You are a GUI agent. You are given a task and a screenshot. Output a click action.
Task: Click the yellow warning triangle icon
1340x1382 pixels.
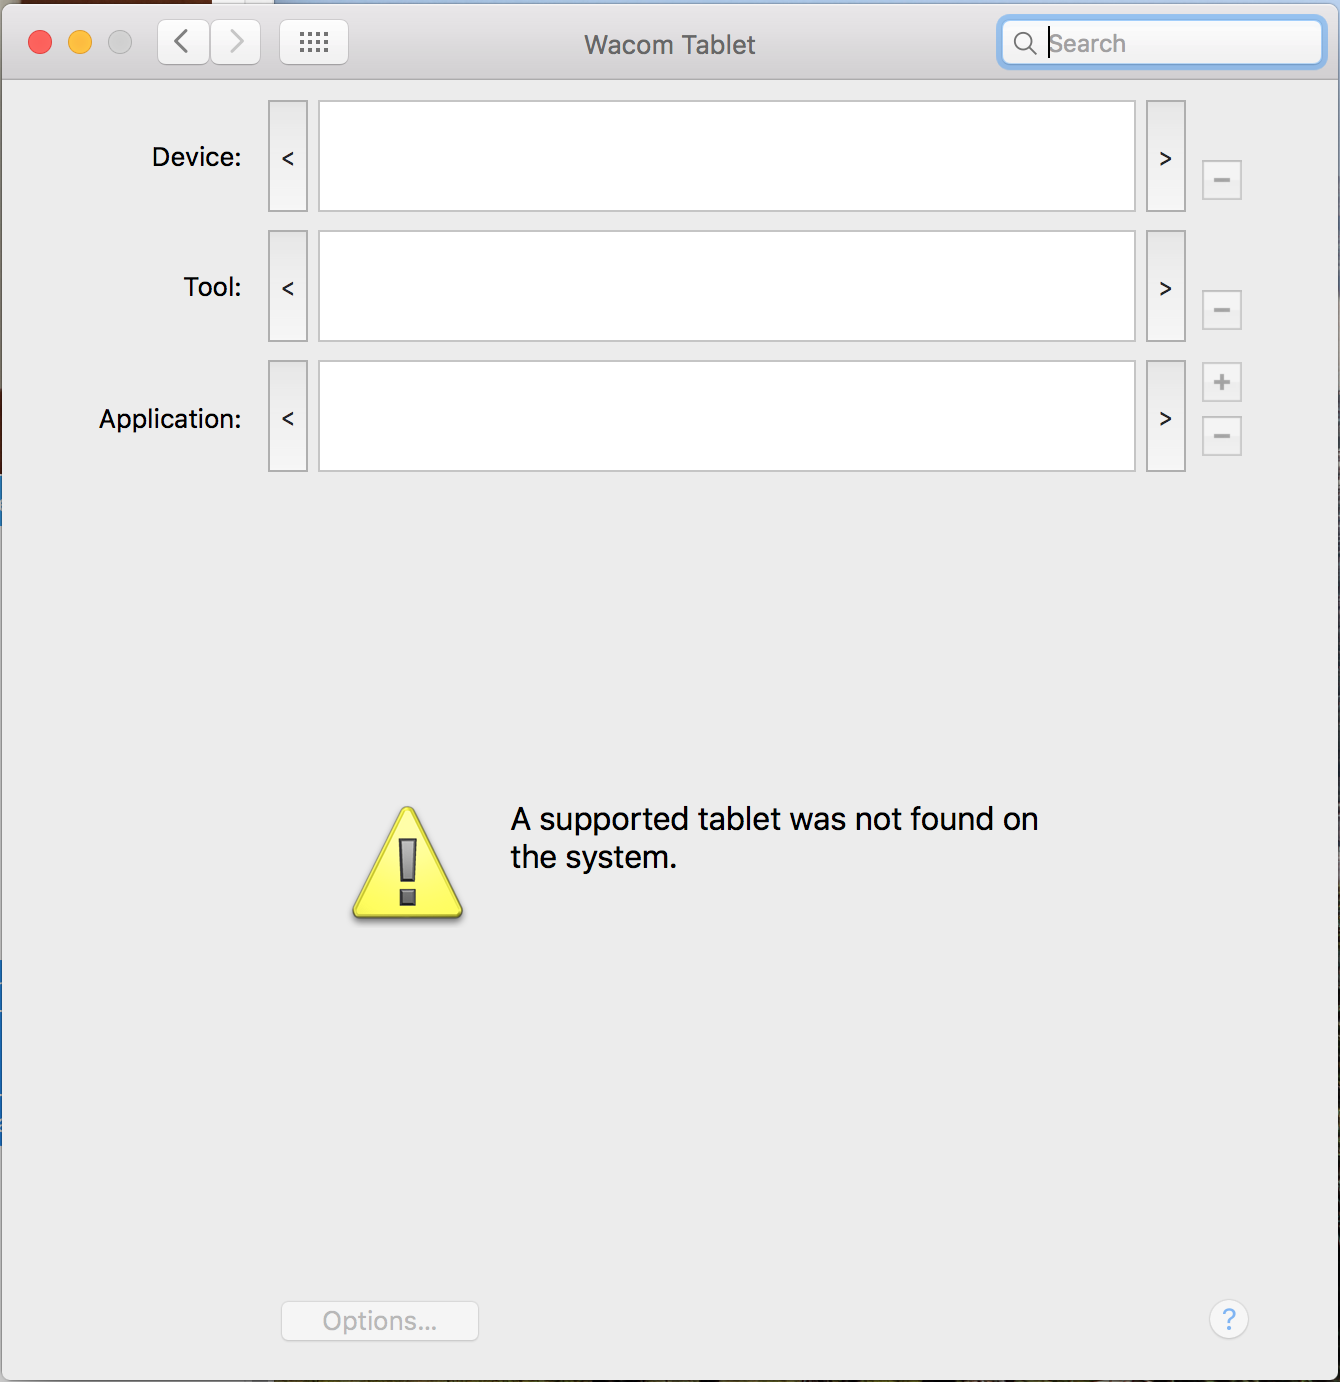click(407, 863)
